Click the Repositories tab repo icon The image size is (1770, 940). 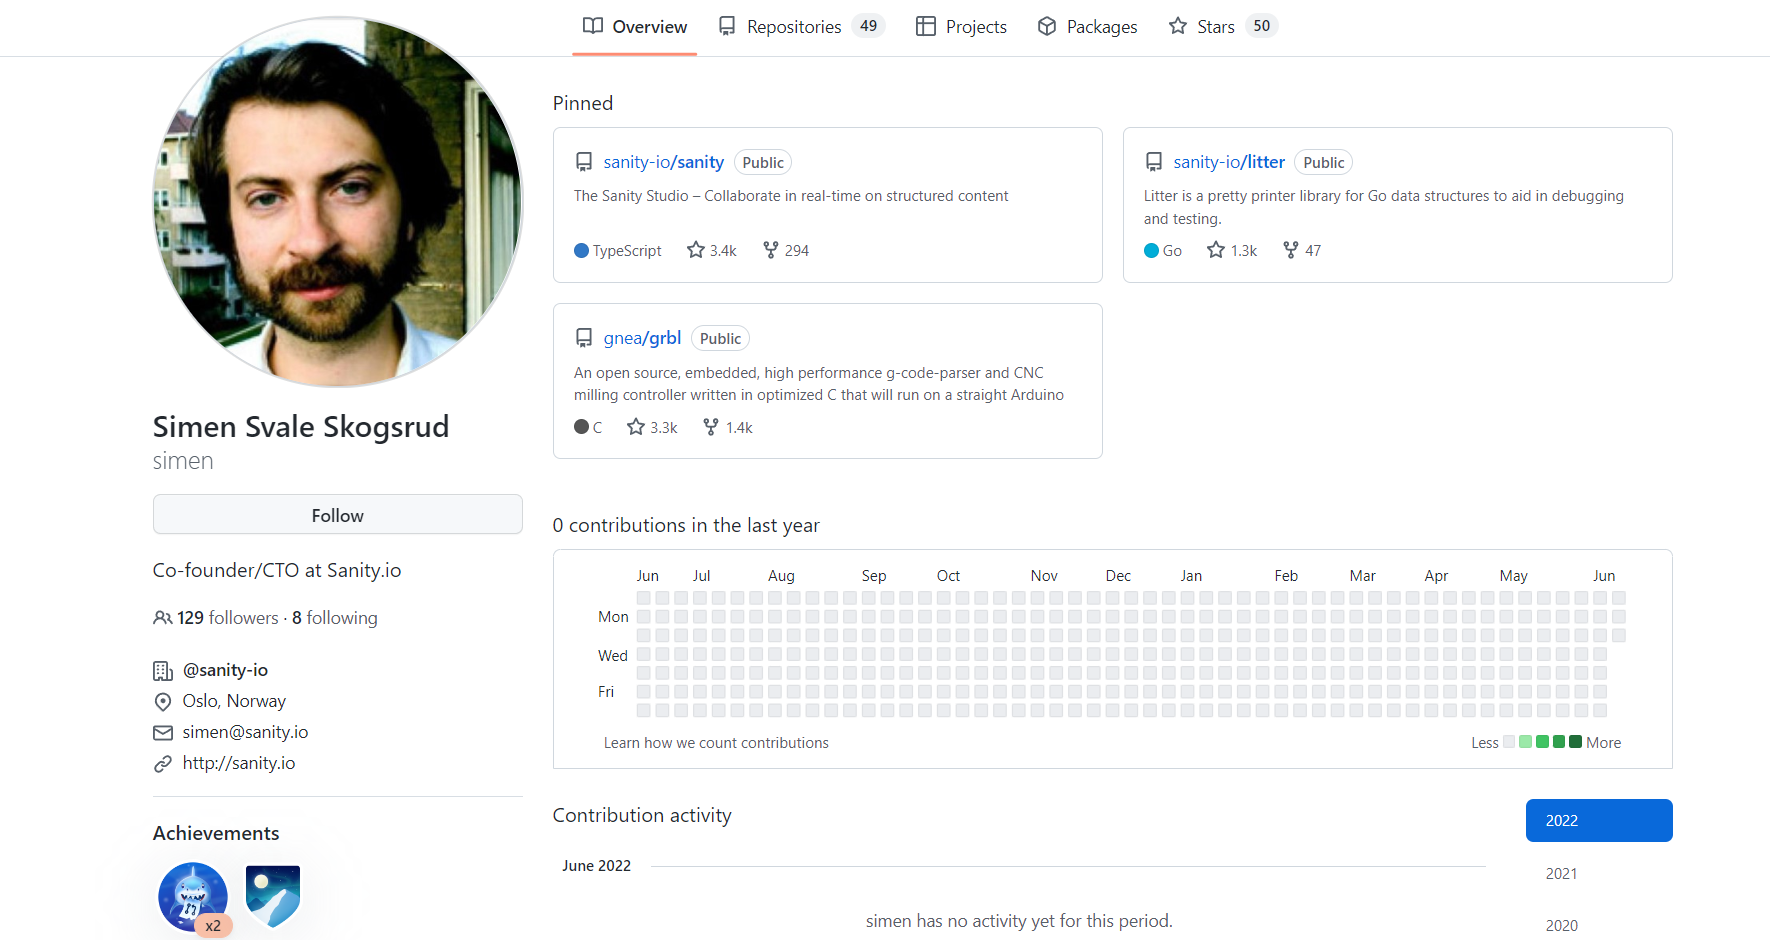click(x=727, y=26)
